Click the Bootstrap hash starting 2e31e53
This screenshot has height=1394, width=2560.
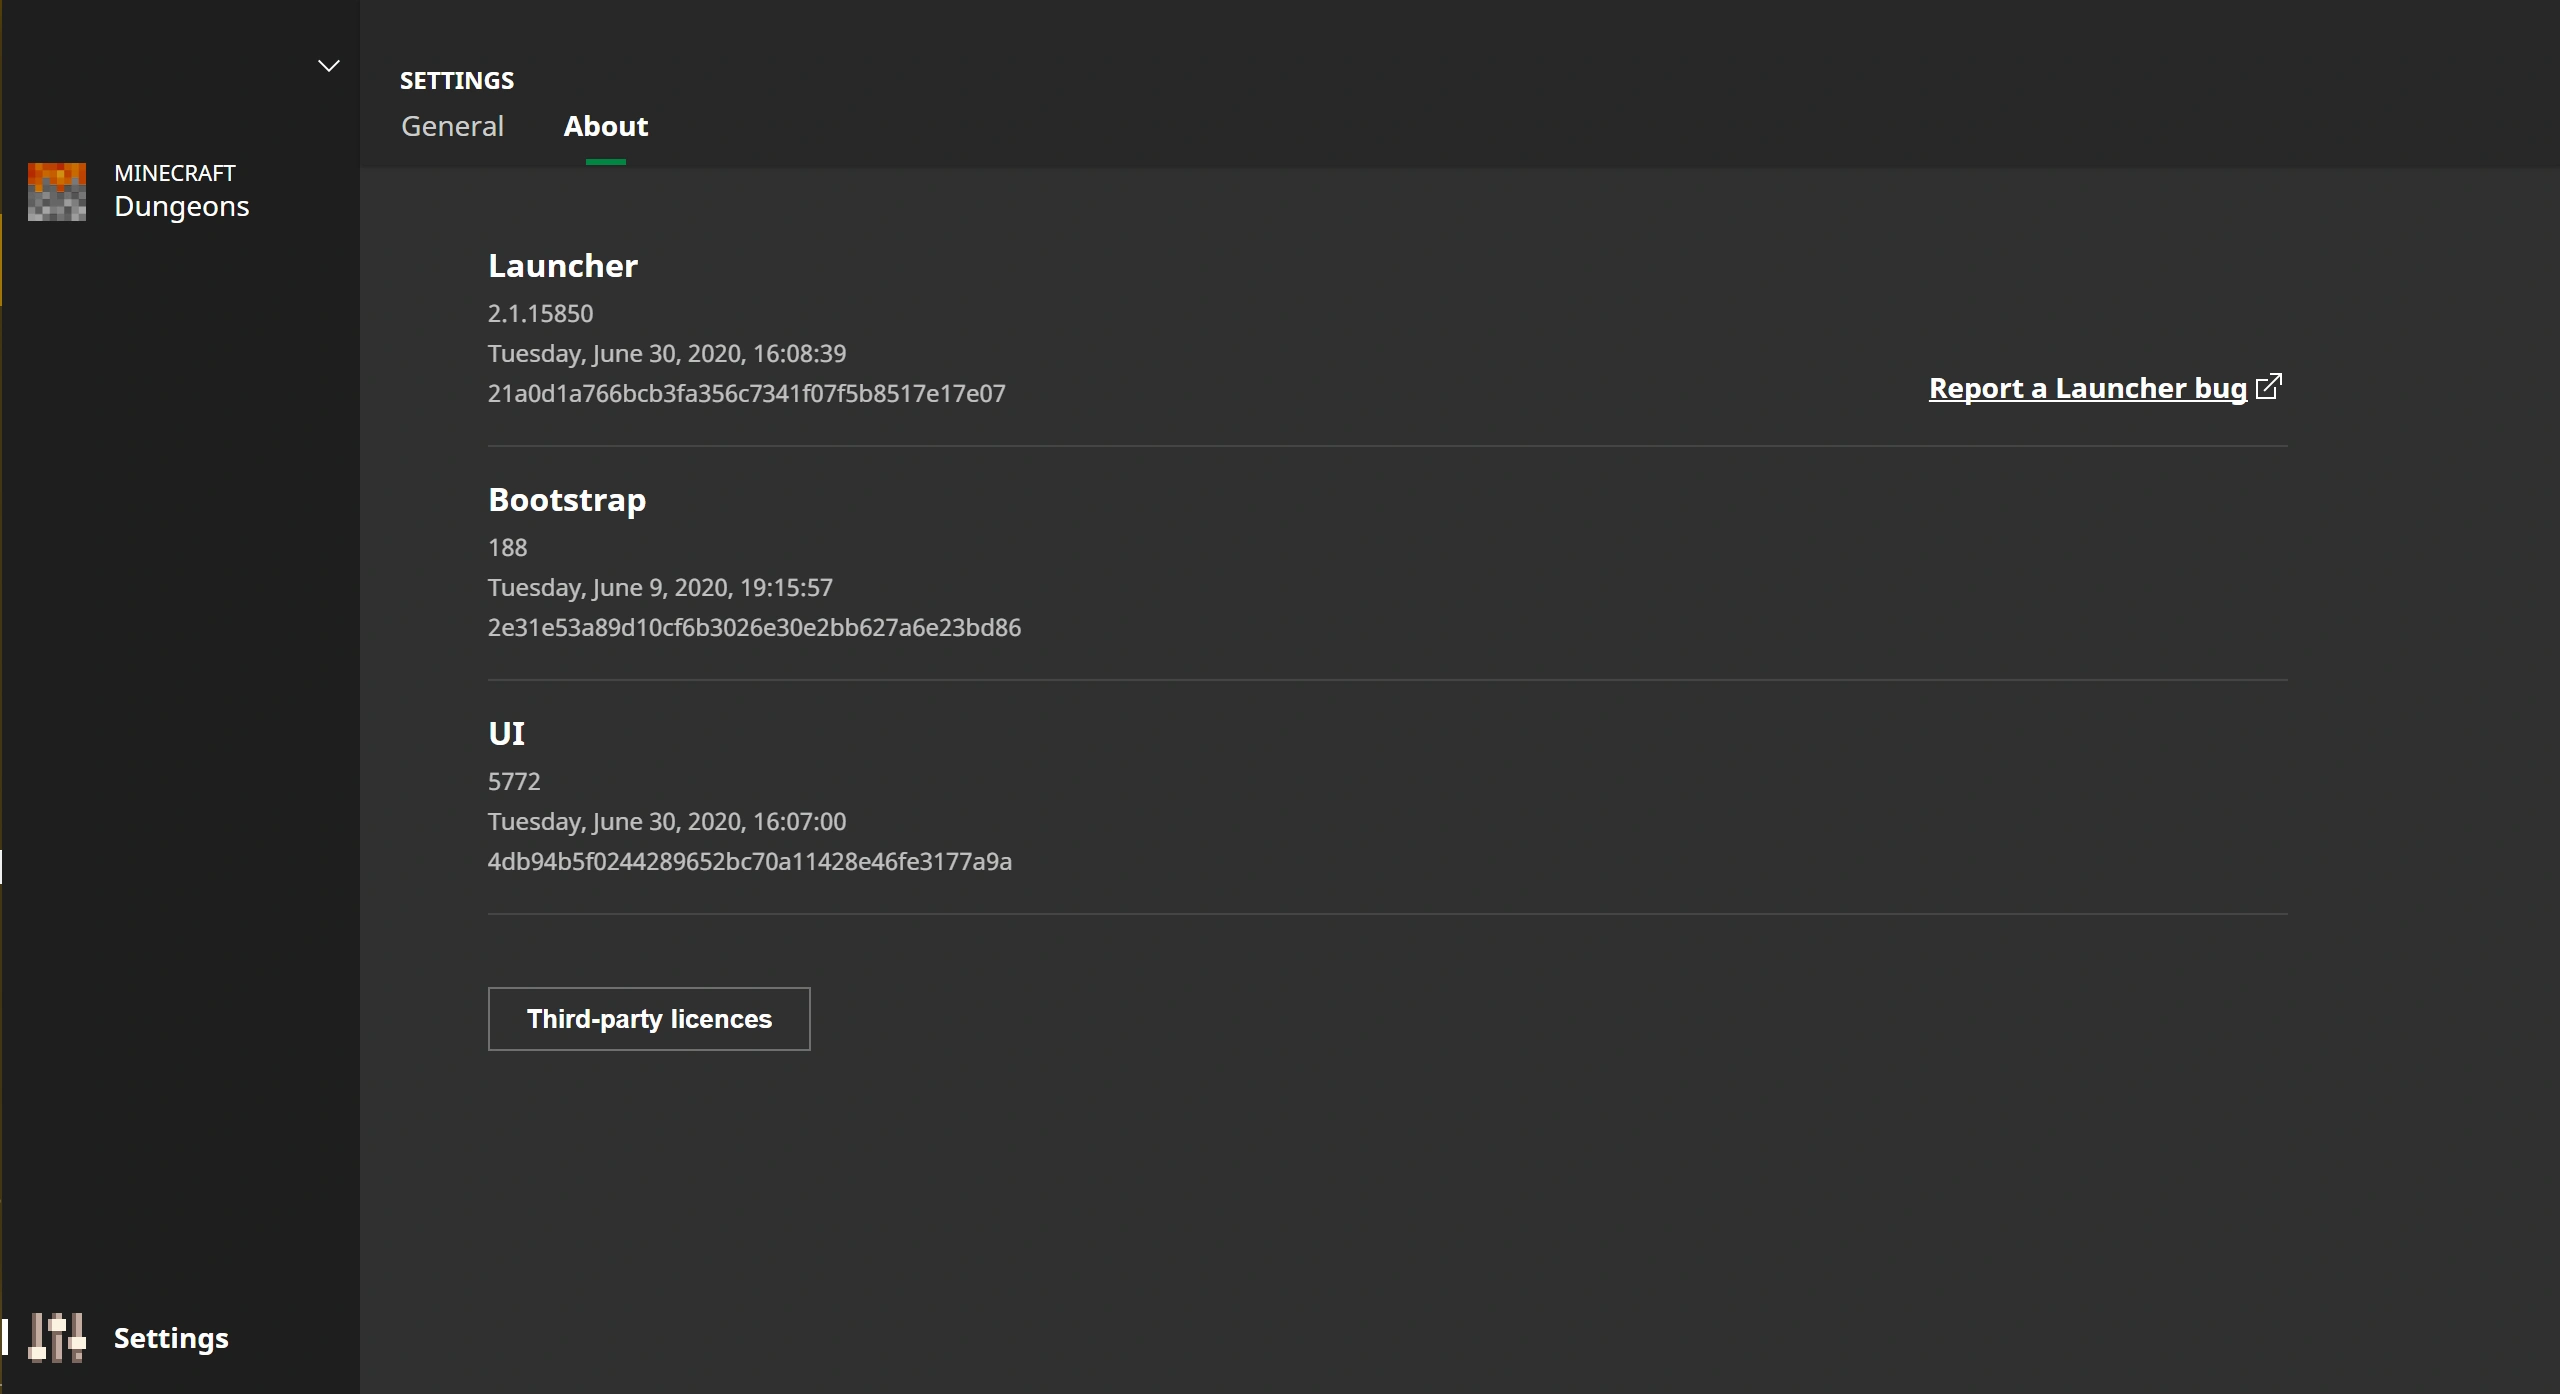pyautogui.click(x=754, y=628)
